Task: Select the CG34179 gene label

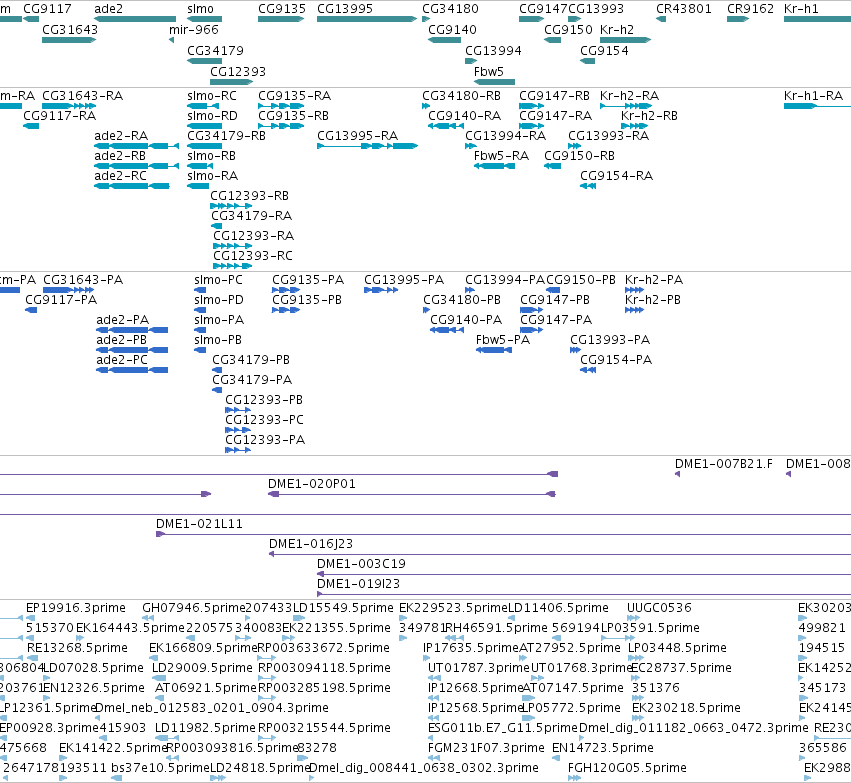Action: pyautogui.click(x=215, y=50)
